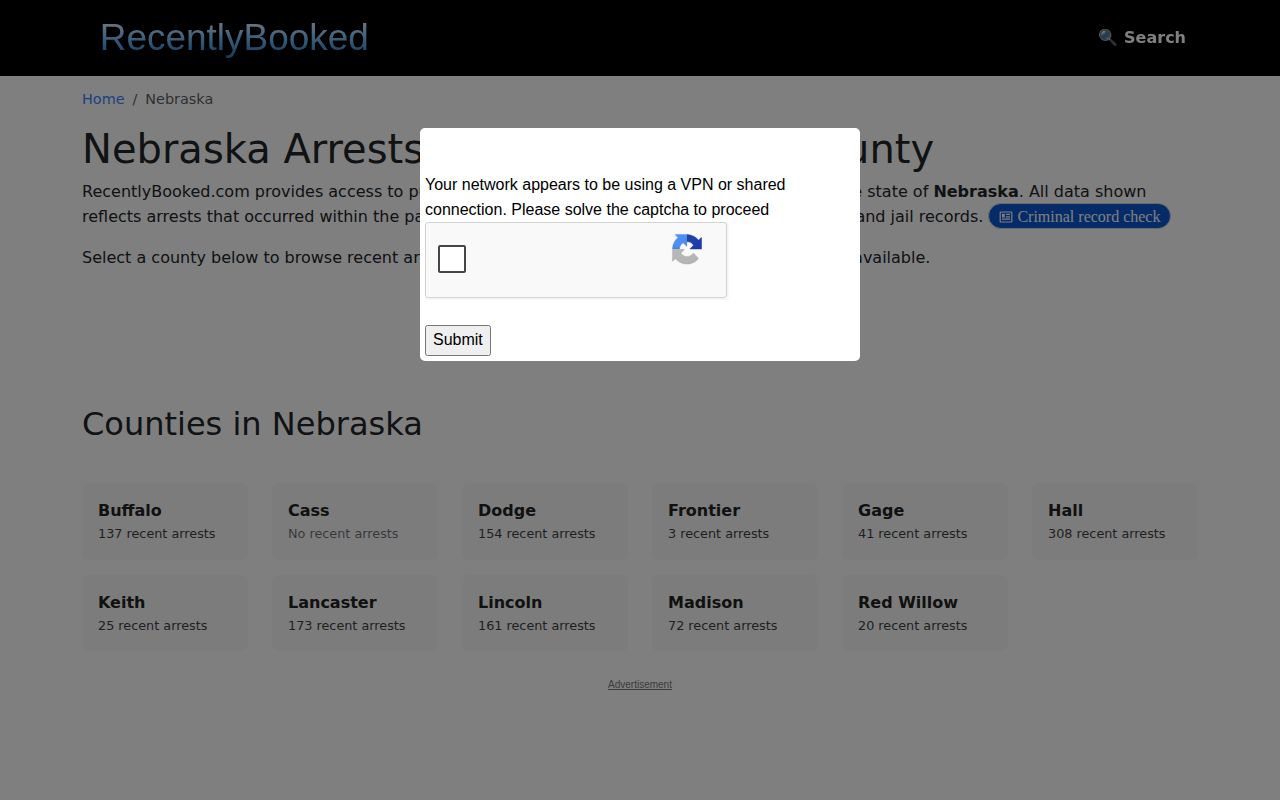Screen dimensions: 1280x800
Task: Click the magnifying glass search icon
Action: (1107, 37)
